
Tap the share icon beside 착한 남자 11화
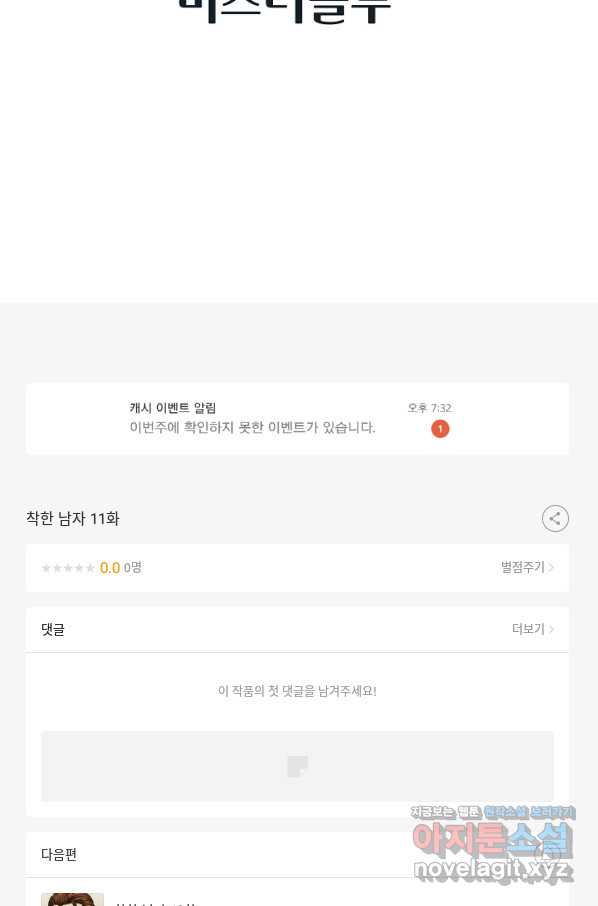click(x=555, y=518)
